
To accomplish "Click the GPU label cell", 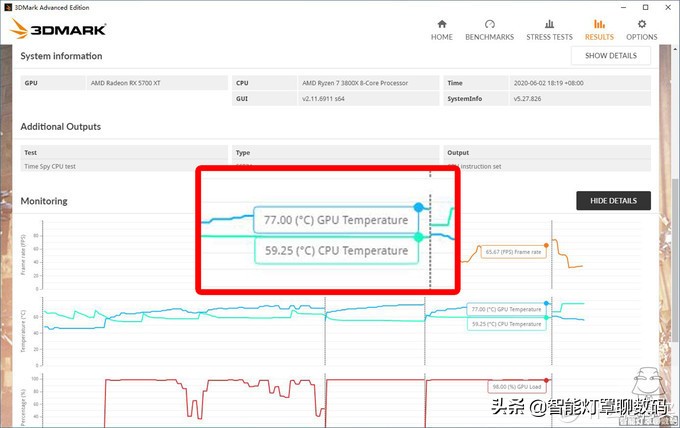I will (53, 83).
